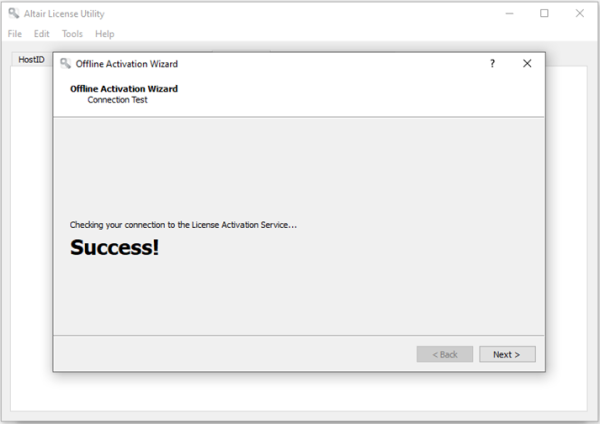Switch to the HostID tab
Screen dimensions: 600x424
(32, 59)
